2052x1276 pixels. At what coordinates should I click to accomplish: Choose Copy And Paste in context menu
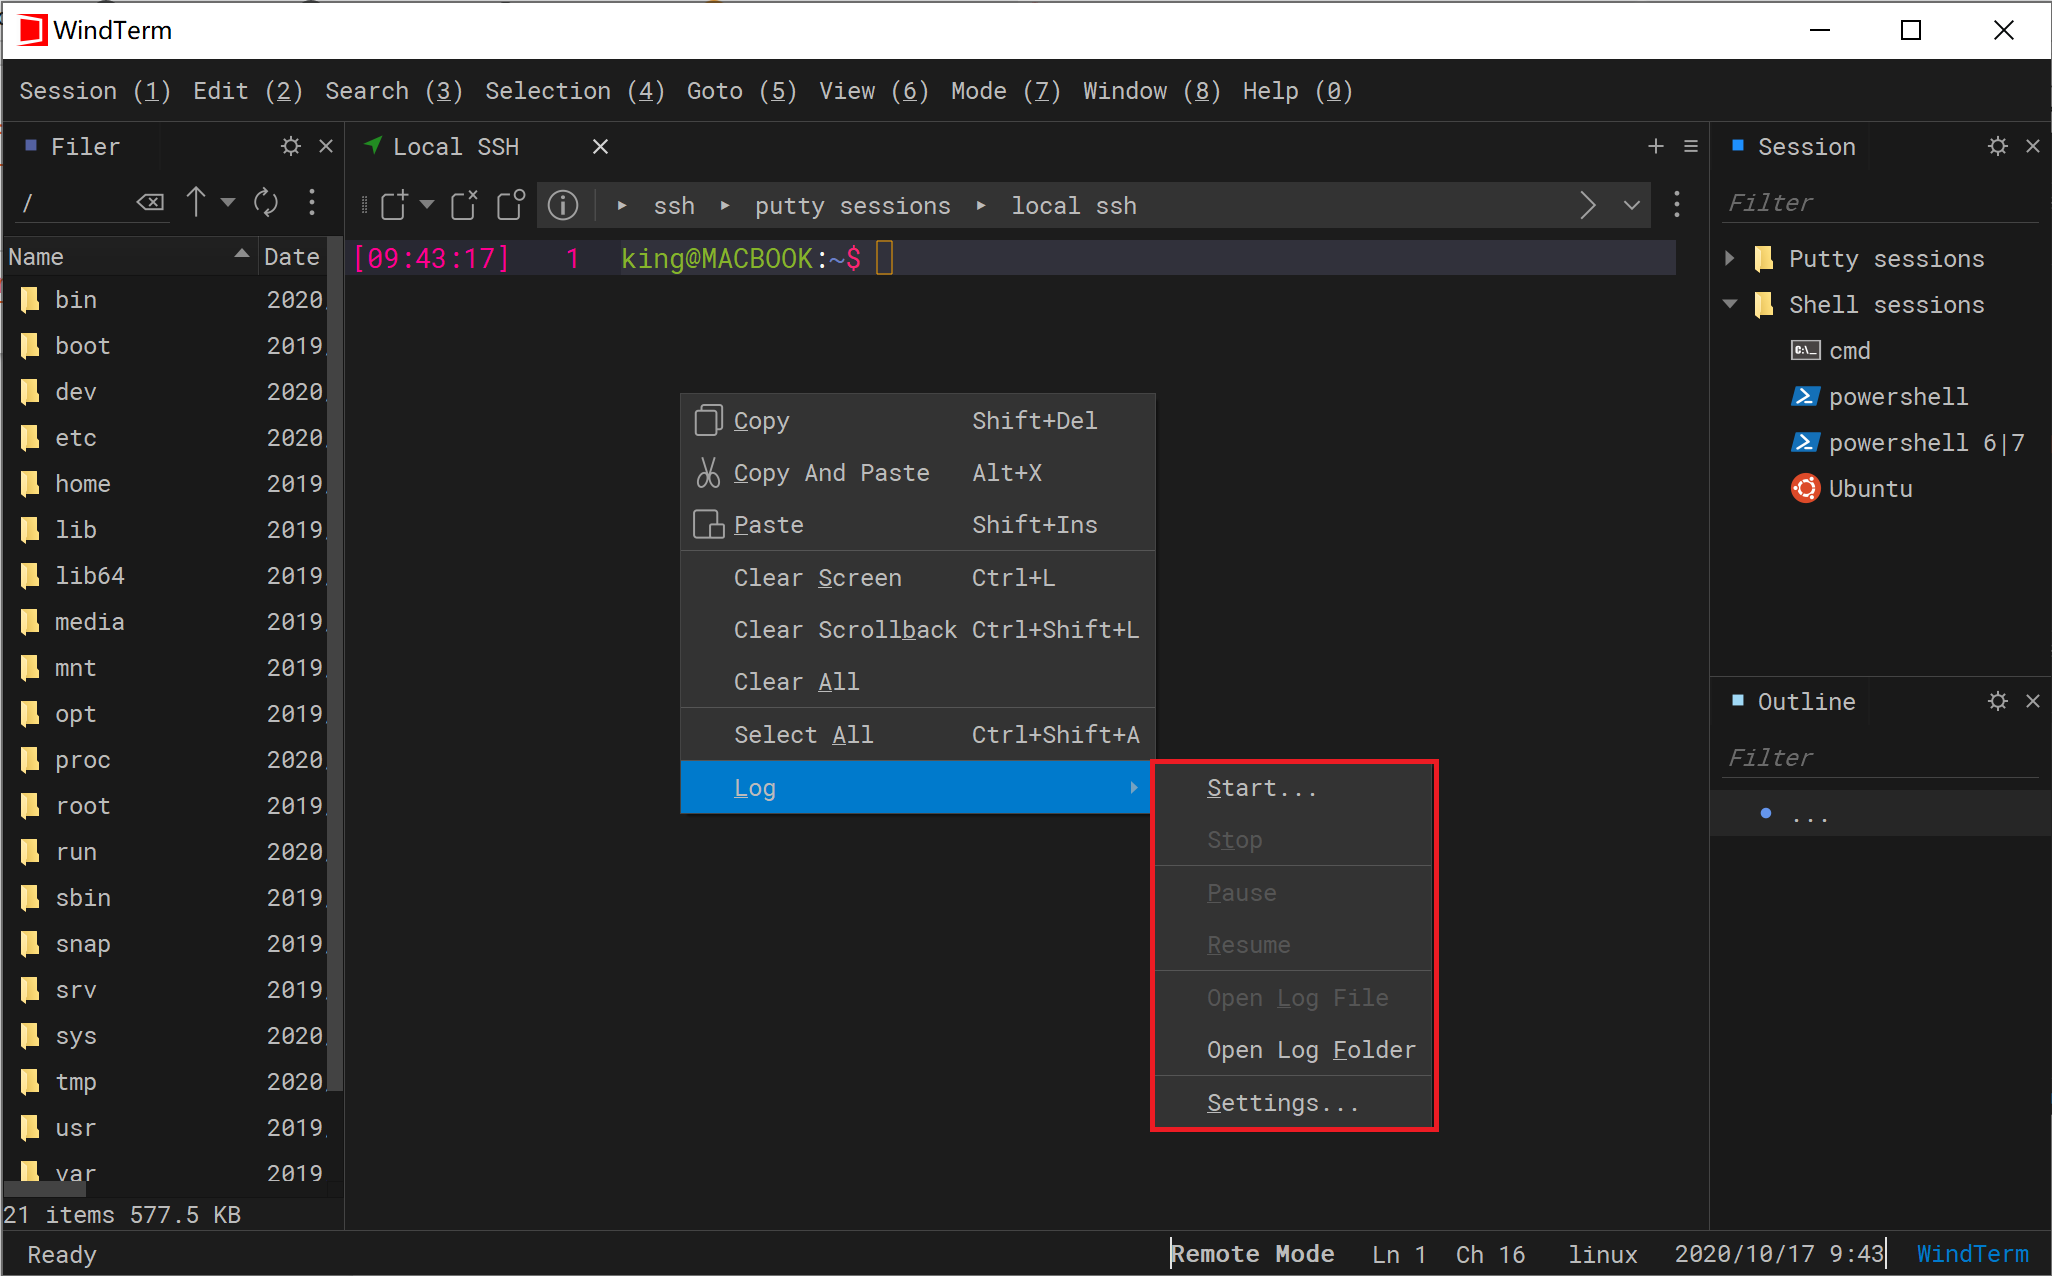[918, 473]
